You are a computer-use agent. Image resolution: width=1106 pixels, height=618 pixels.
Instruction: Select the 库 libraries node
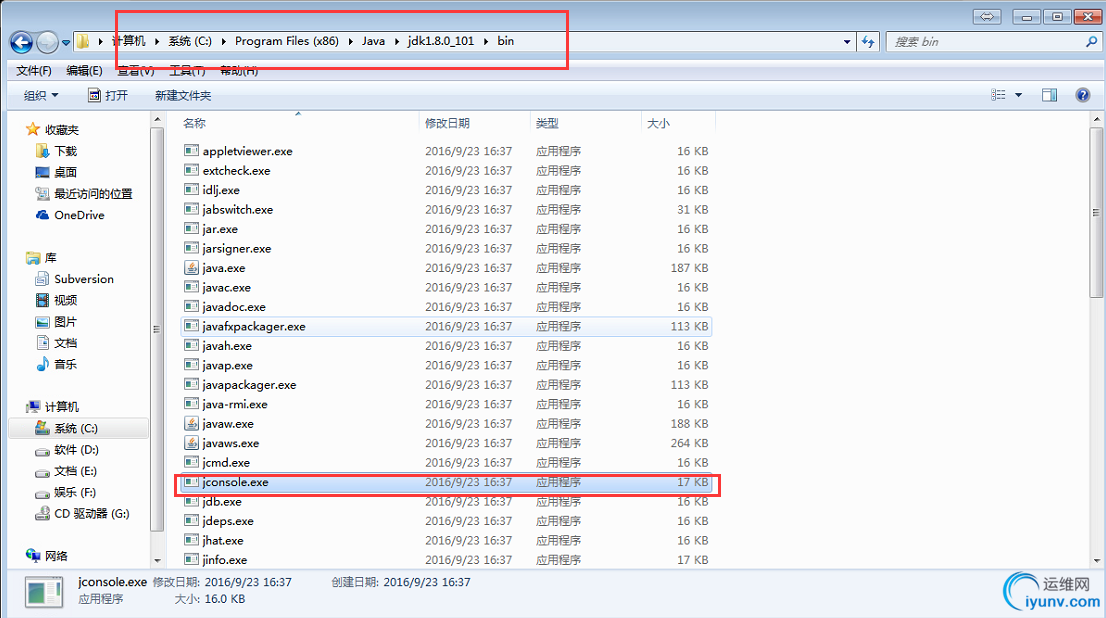[41, 258]
